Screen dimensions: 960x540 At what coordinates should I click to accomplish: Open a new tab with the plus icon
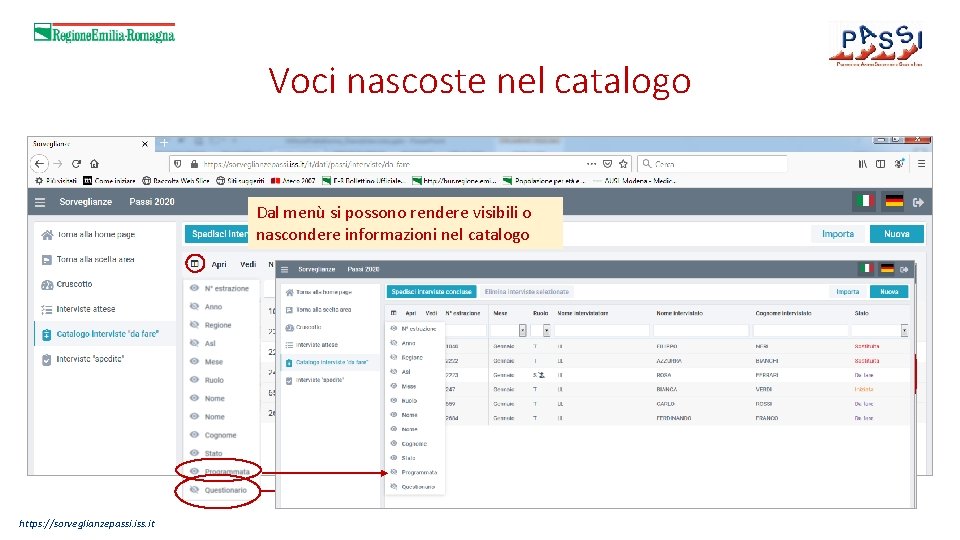164,143
